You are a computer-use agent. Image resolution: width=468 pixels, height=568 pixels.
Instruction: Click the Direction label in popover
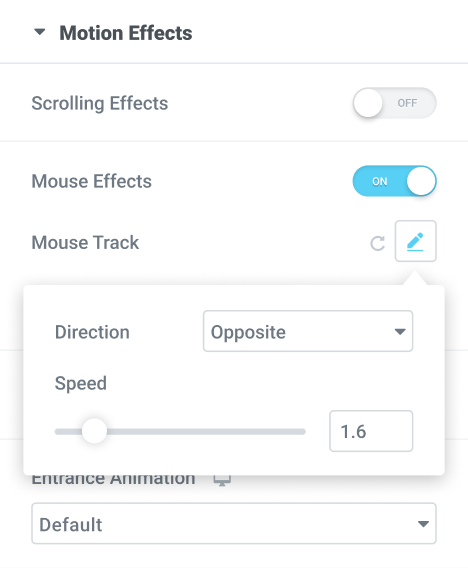(x=92, y=332)
